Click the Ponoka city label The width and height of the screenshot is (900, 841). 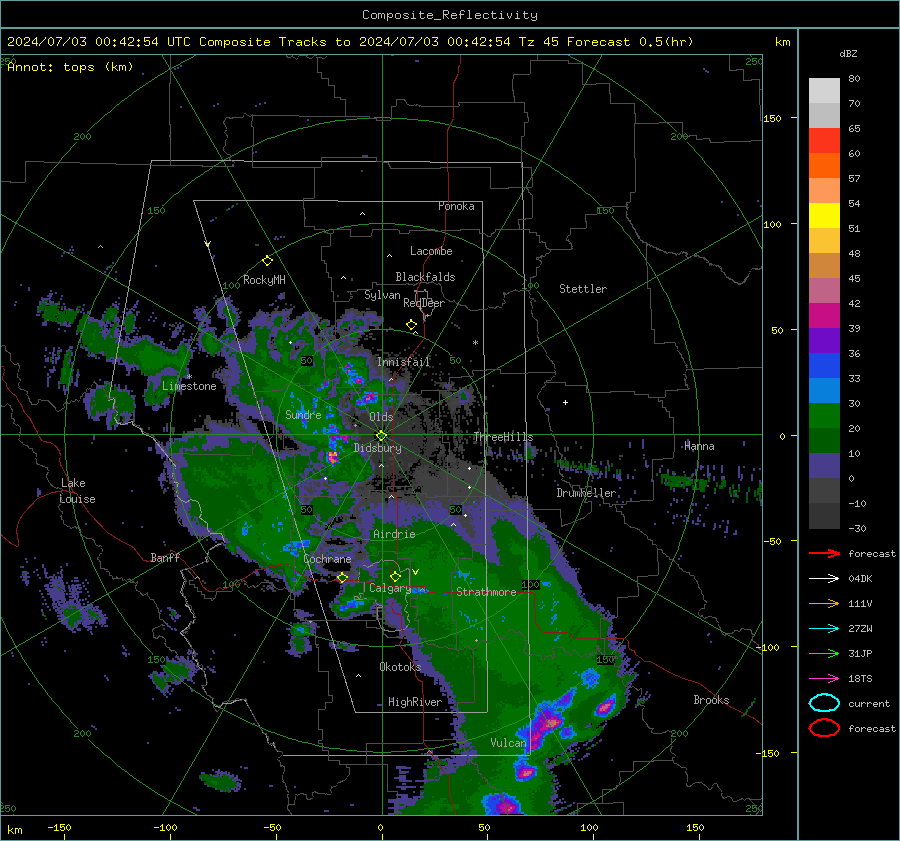point(456,206)
